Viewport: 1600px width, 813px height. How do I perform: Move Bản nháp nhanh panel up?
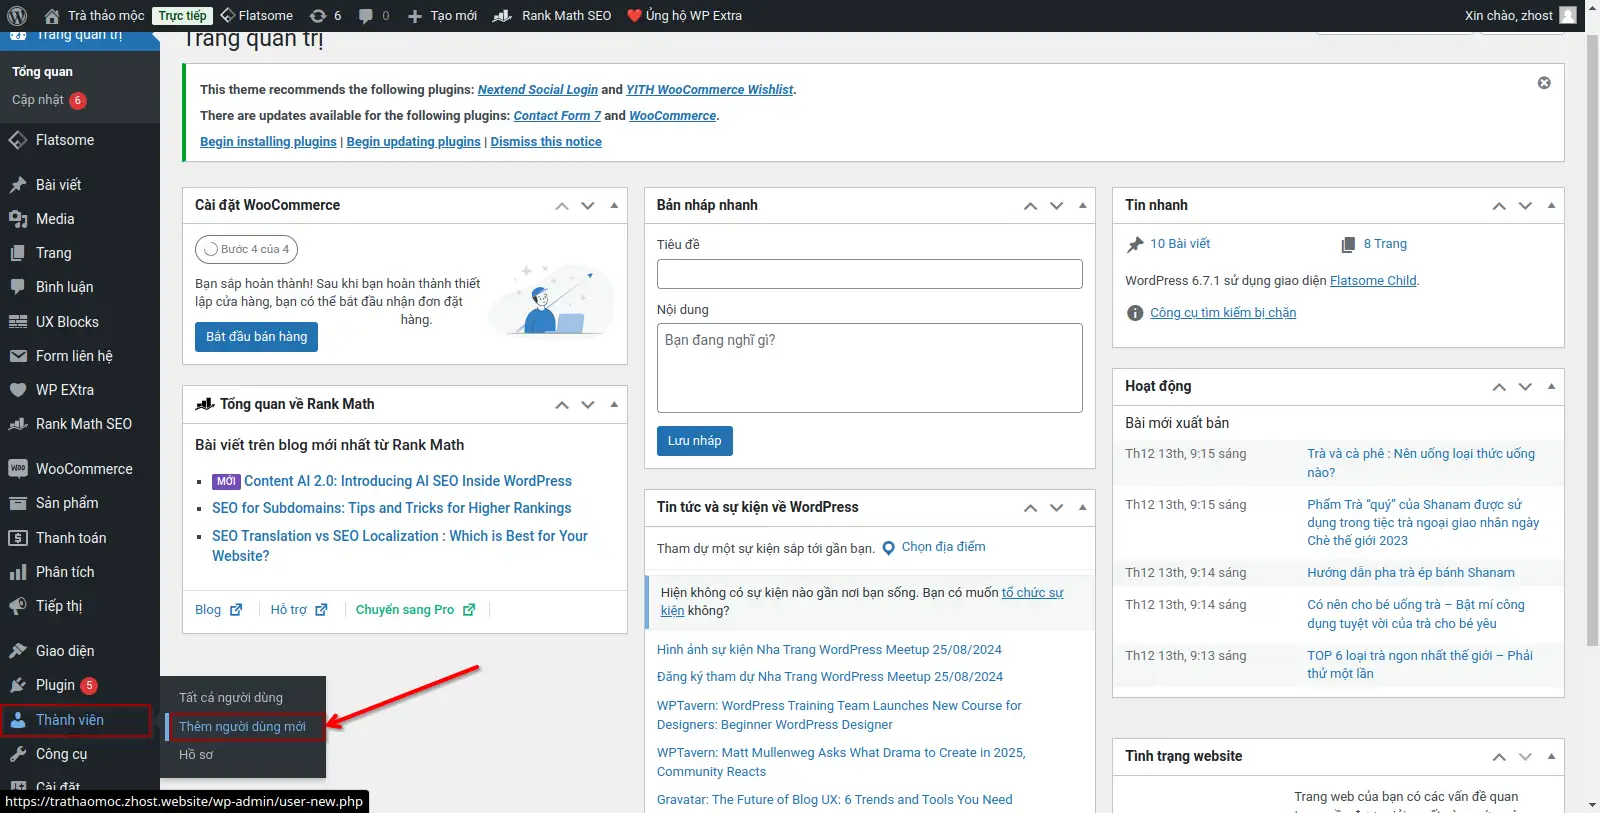tap(1030, 206)
